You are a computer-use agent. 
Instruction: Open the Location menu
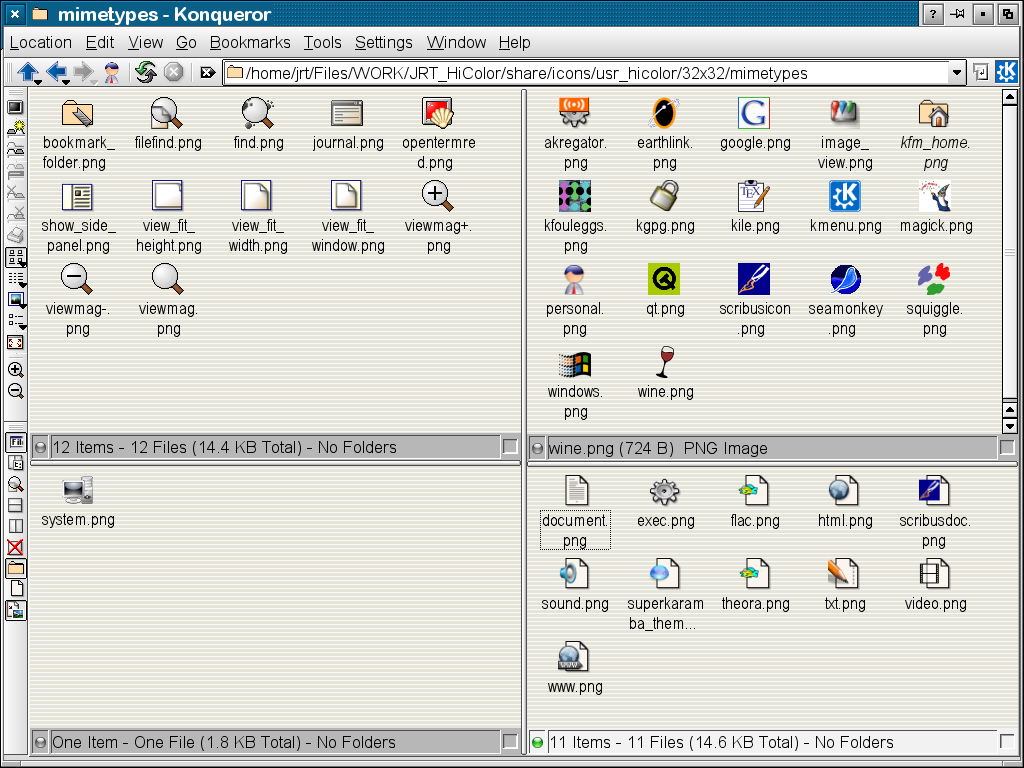[40, 42]
